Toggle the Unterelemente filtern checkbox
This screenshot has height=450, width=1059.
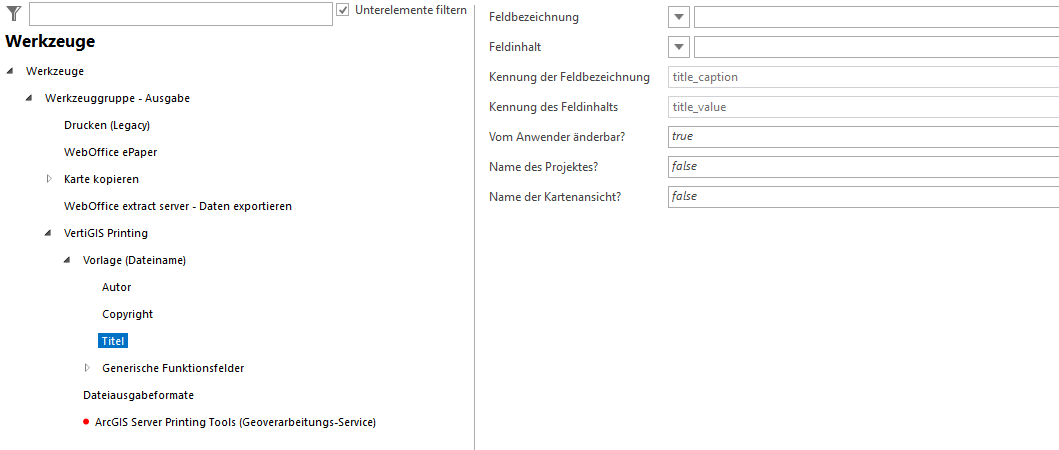[x=343, y=10]
